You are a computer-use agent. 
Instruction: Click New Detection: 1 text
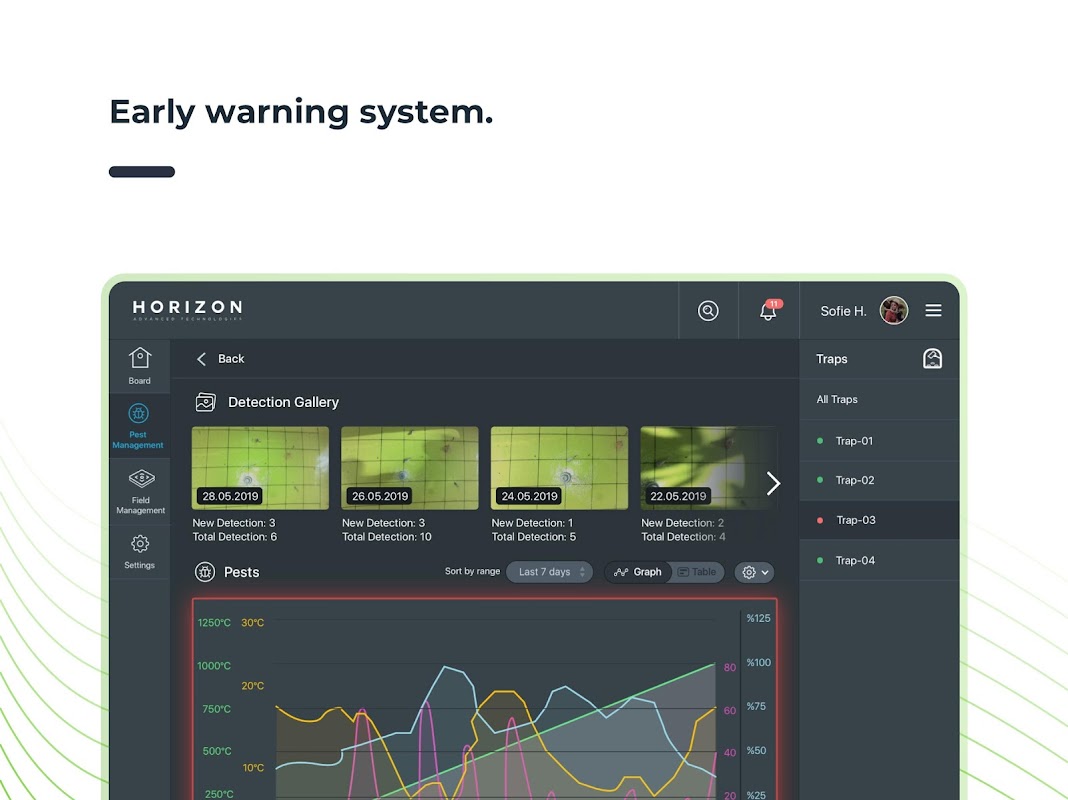click(532, 523)
